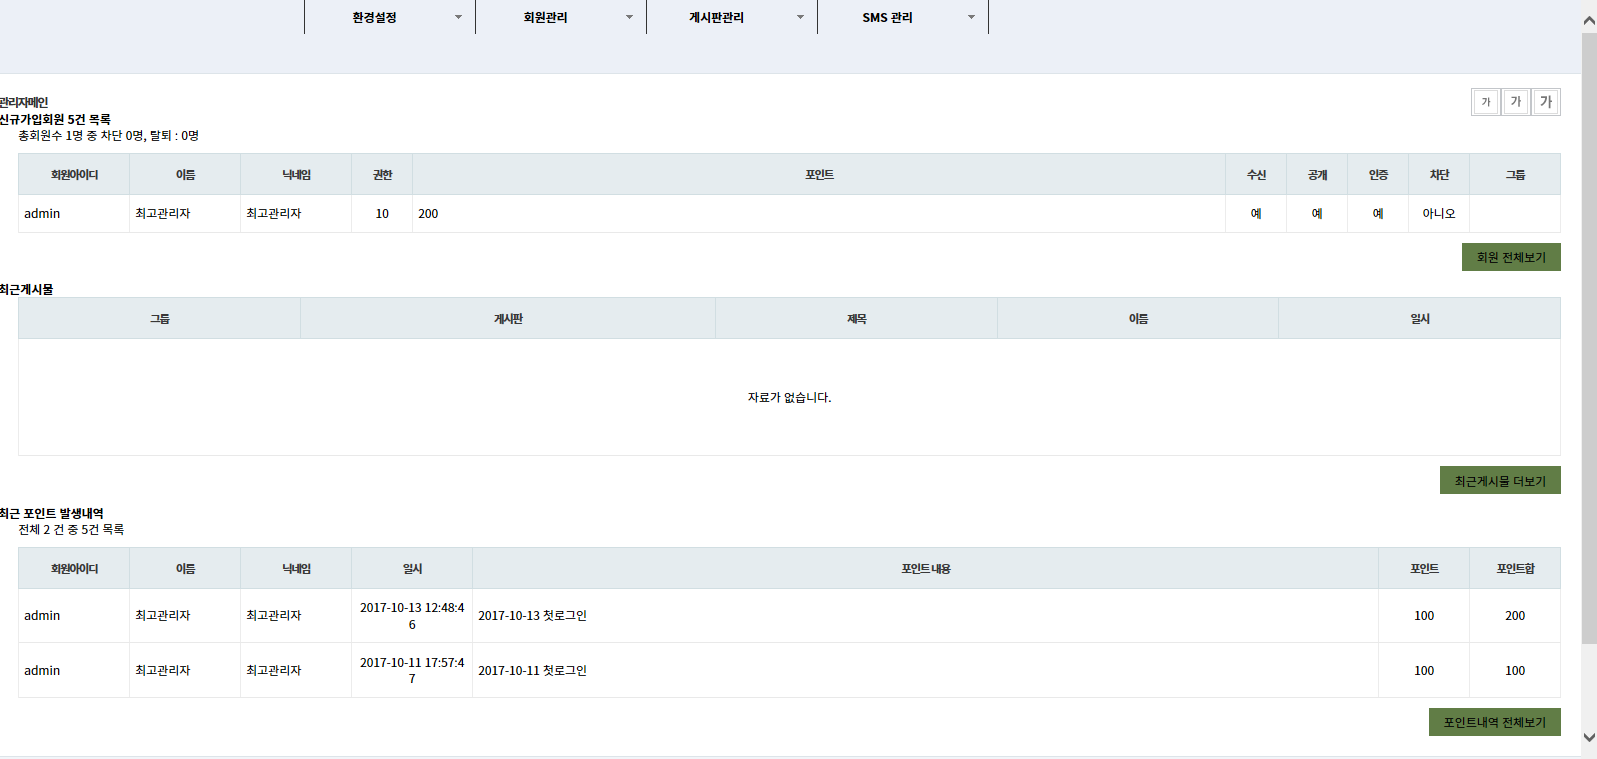Click the 최근게시물 더보기 button
Viewport: 1597px width, 759px height.
coord(1499,481)
